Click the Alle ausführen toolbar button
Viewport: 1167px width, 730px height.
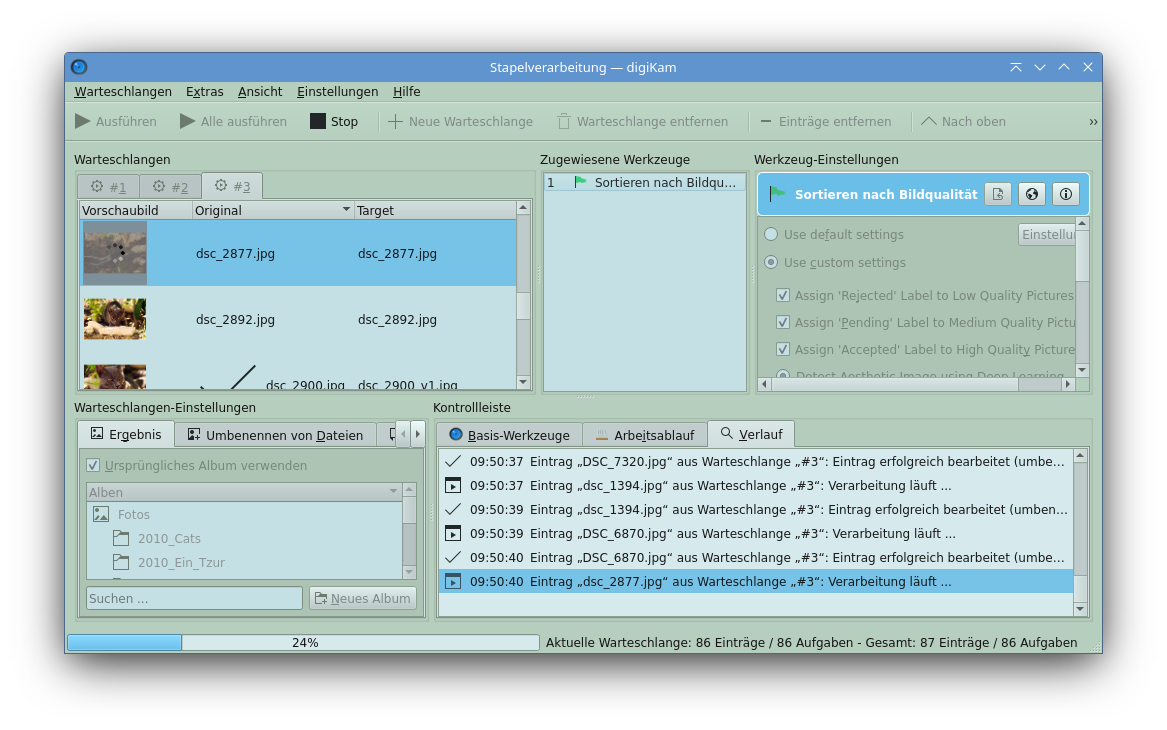click(x=233, y=121)
